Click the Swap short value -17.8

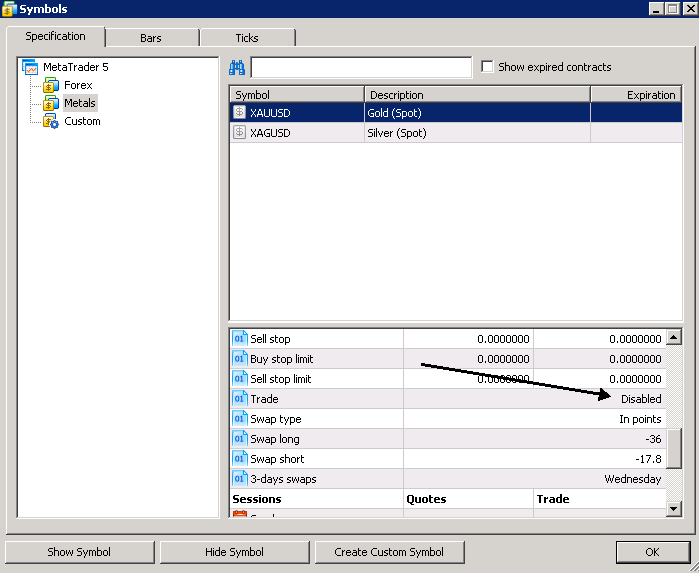coord(648,459)
